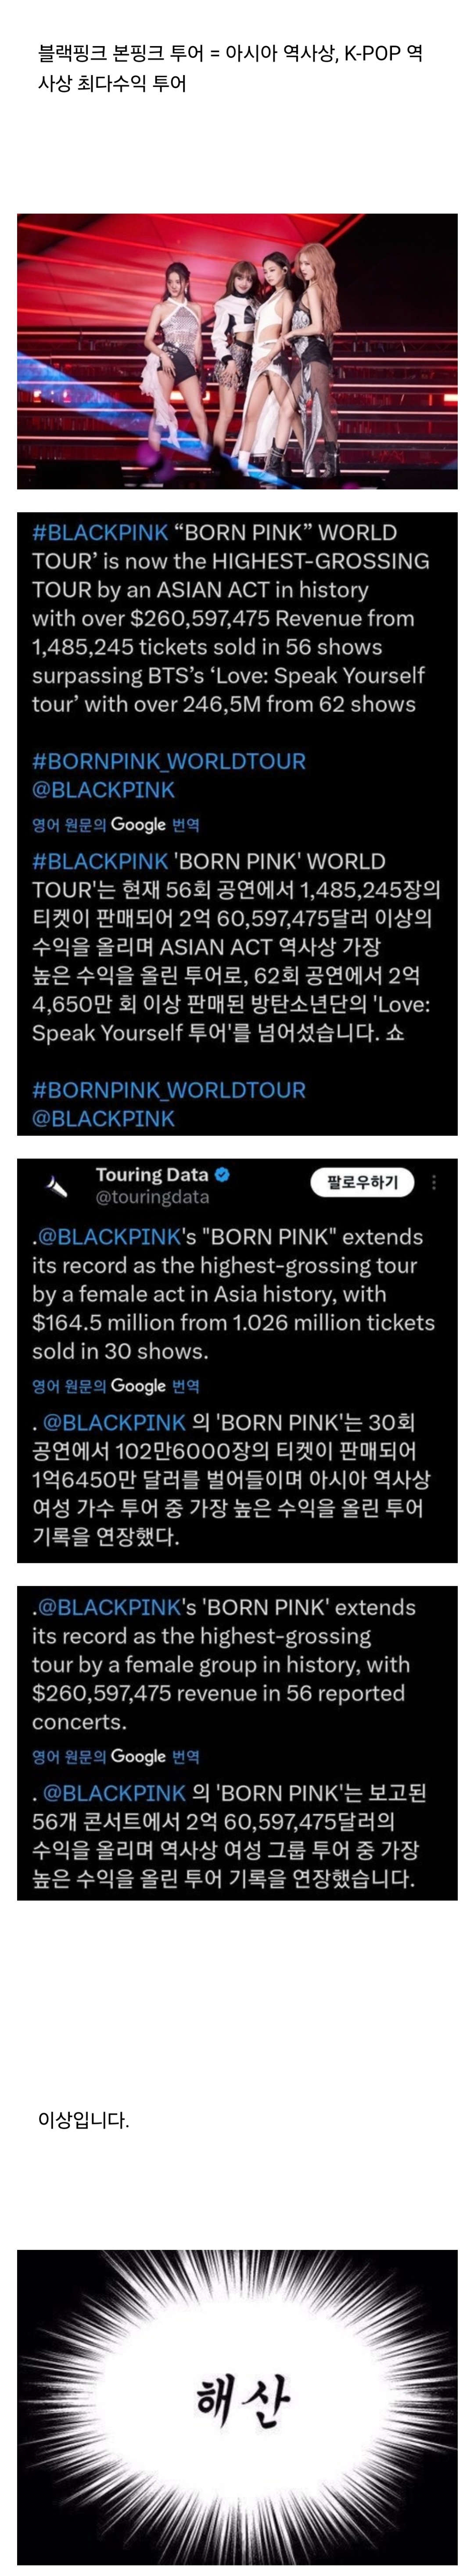The height and width of the screenshot is (2576, 474).
Task: Click #BORNPINK_WORLDTOUR hashtag under the English tweet
Action: (x=169, y=762)
